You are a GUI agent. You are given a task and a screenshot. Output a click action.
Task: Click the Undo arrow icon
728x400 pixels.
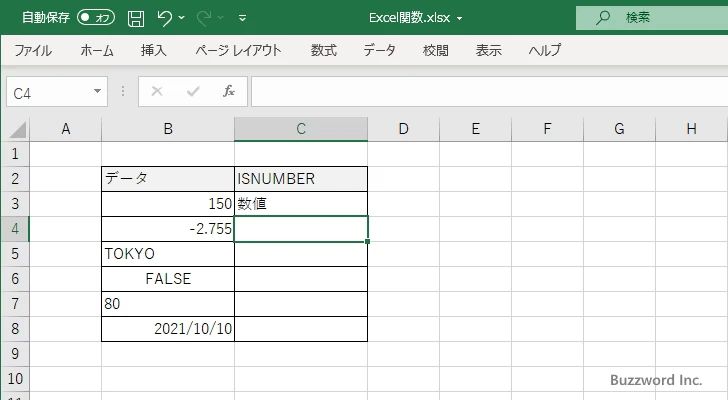tap(164, 18)
